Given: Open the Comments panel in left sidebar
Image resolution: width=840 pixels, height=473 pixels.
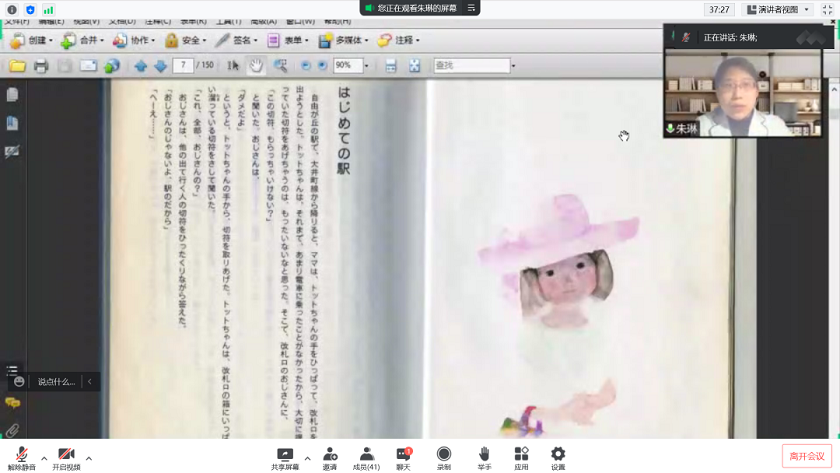Looking at the screenshot, I should tap(12, 402).
